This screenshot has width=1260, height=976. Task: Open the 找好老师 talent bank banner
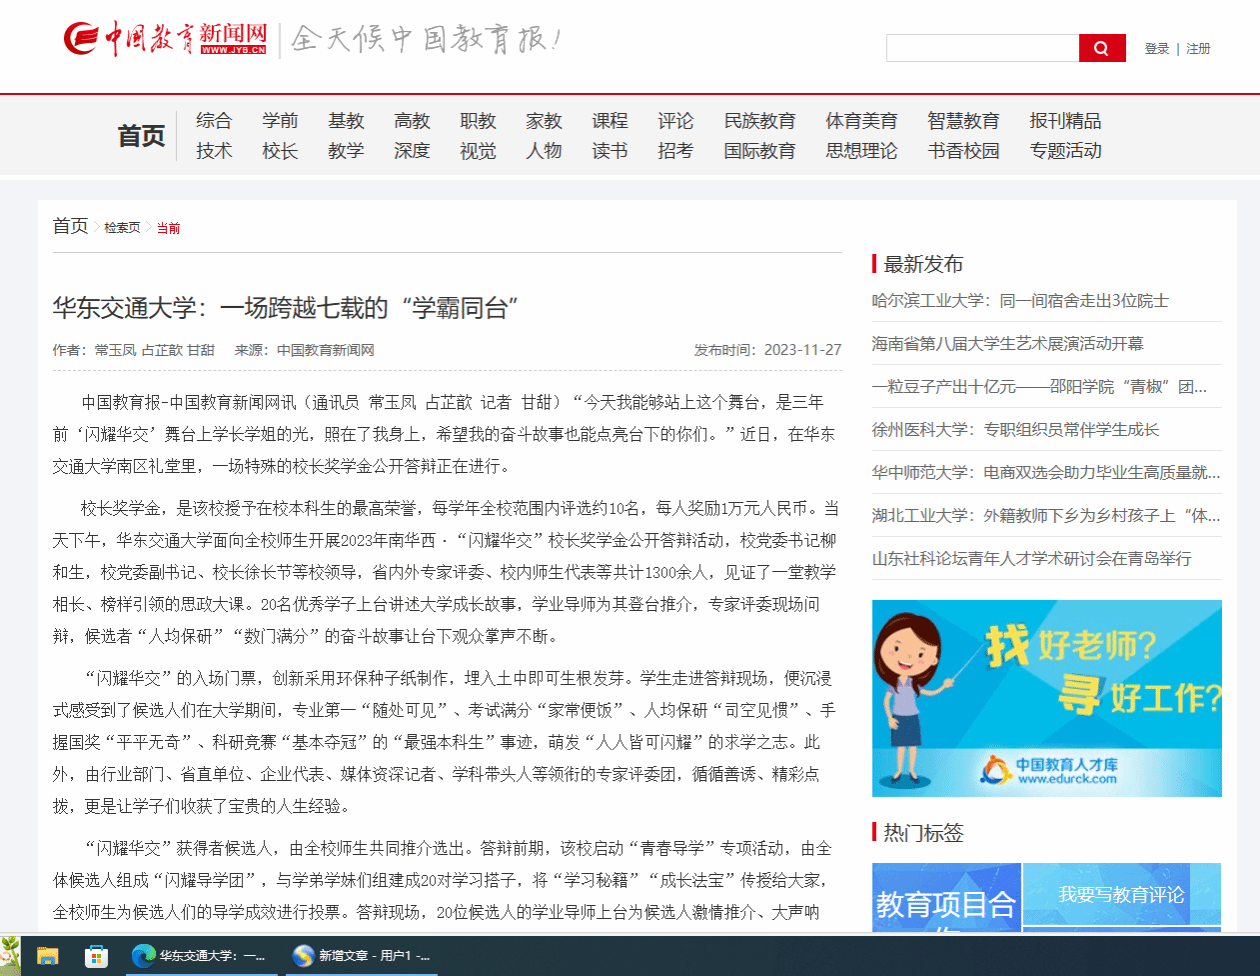(x=1046, y=698)
